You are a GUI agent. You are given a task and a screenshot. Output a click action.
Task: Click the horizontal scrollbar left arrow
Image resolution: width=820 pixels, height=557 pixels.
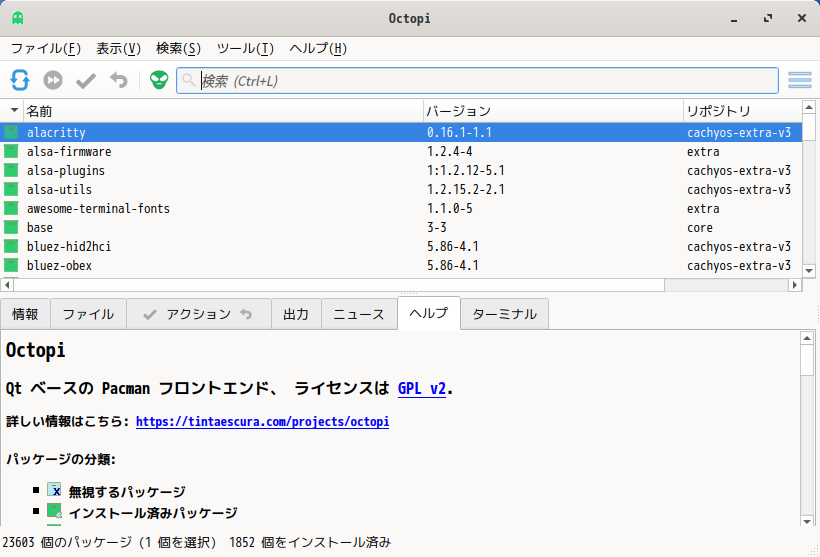point(7,285)
